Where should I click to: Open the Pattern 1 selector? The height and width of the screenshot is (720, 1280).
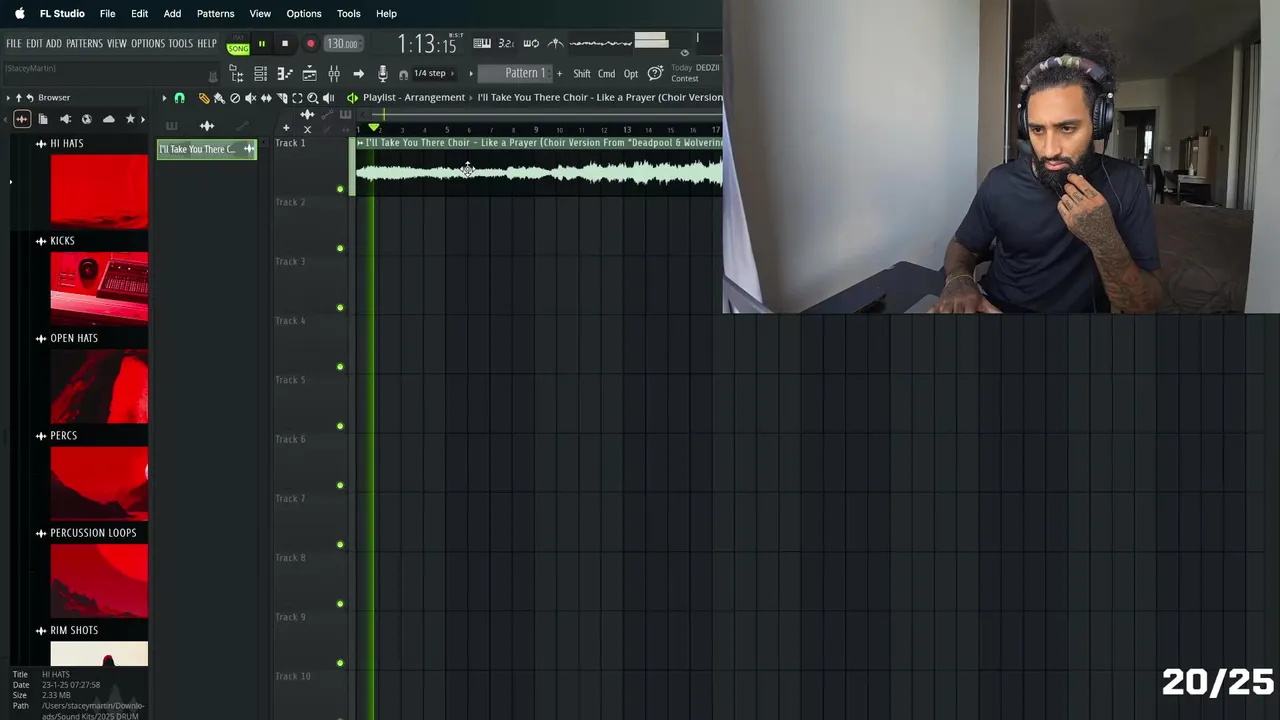click(x=515, y=73)
